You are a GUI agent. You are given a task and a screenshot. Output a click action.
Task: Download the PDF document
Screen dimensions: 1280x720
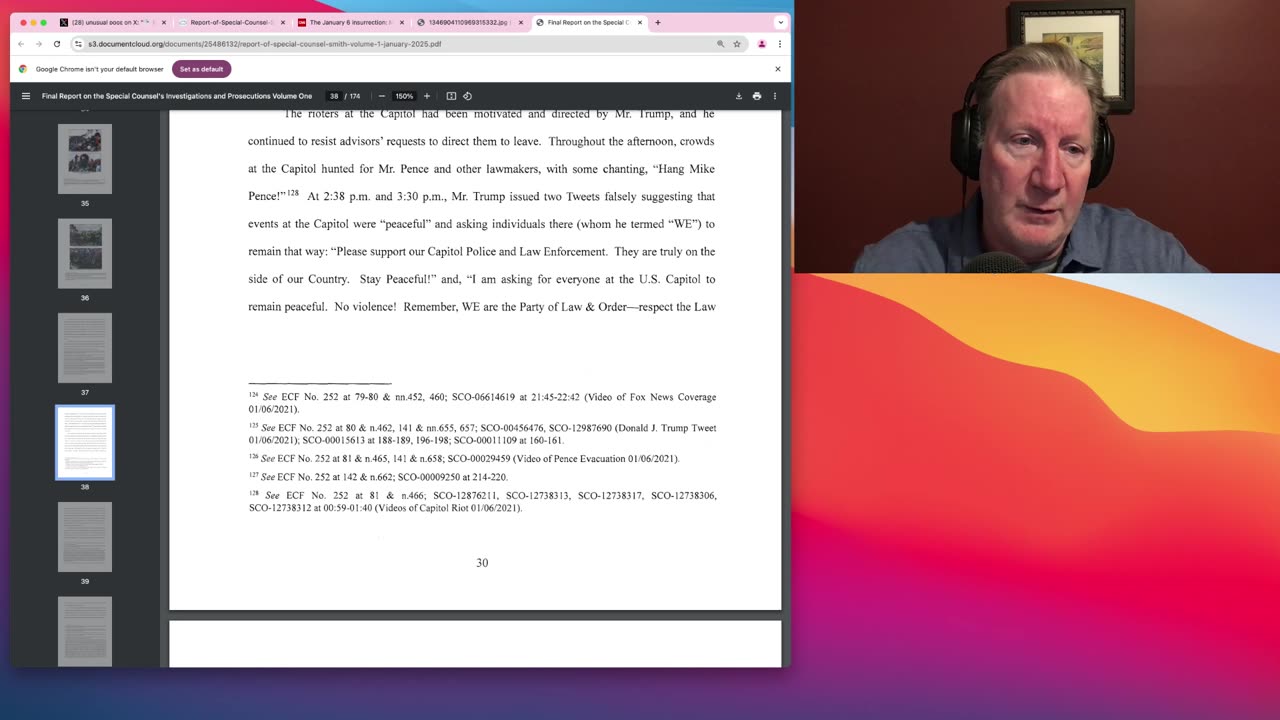pos(739,96)
